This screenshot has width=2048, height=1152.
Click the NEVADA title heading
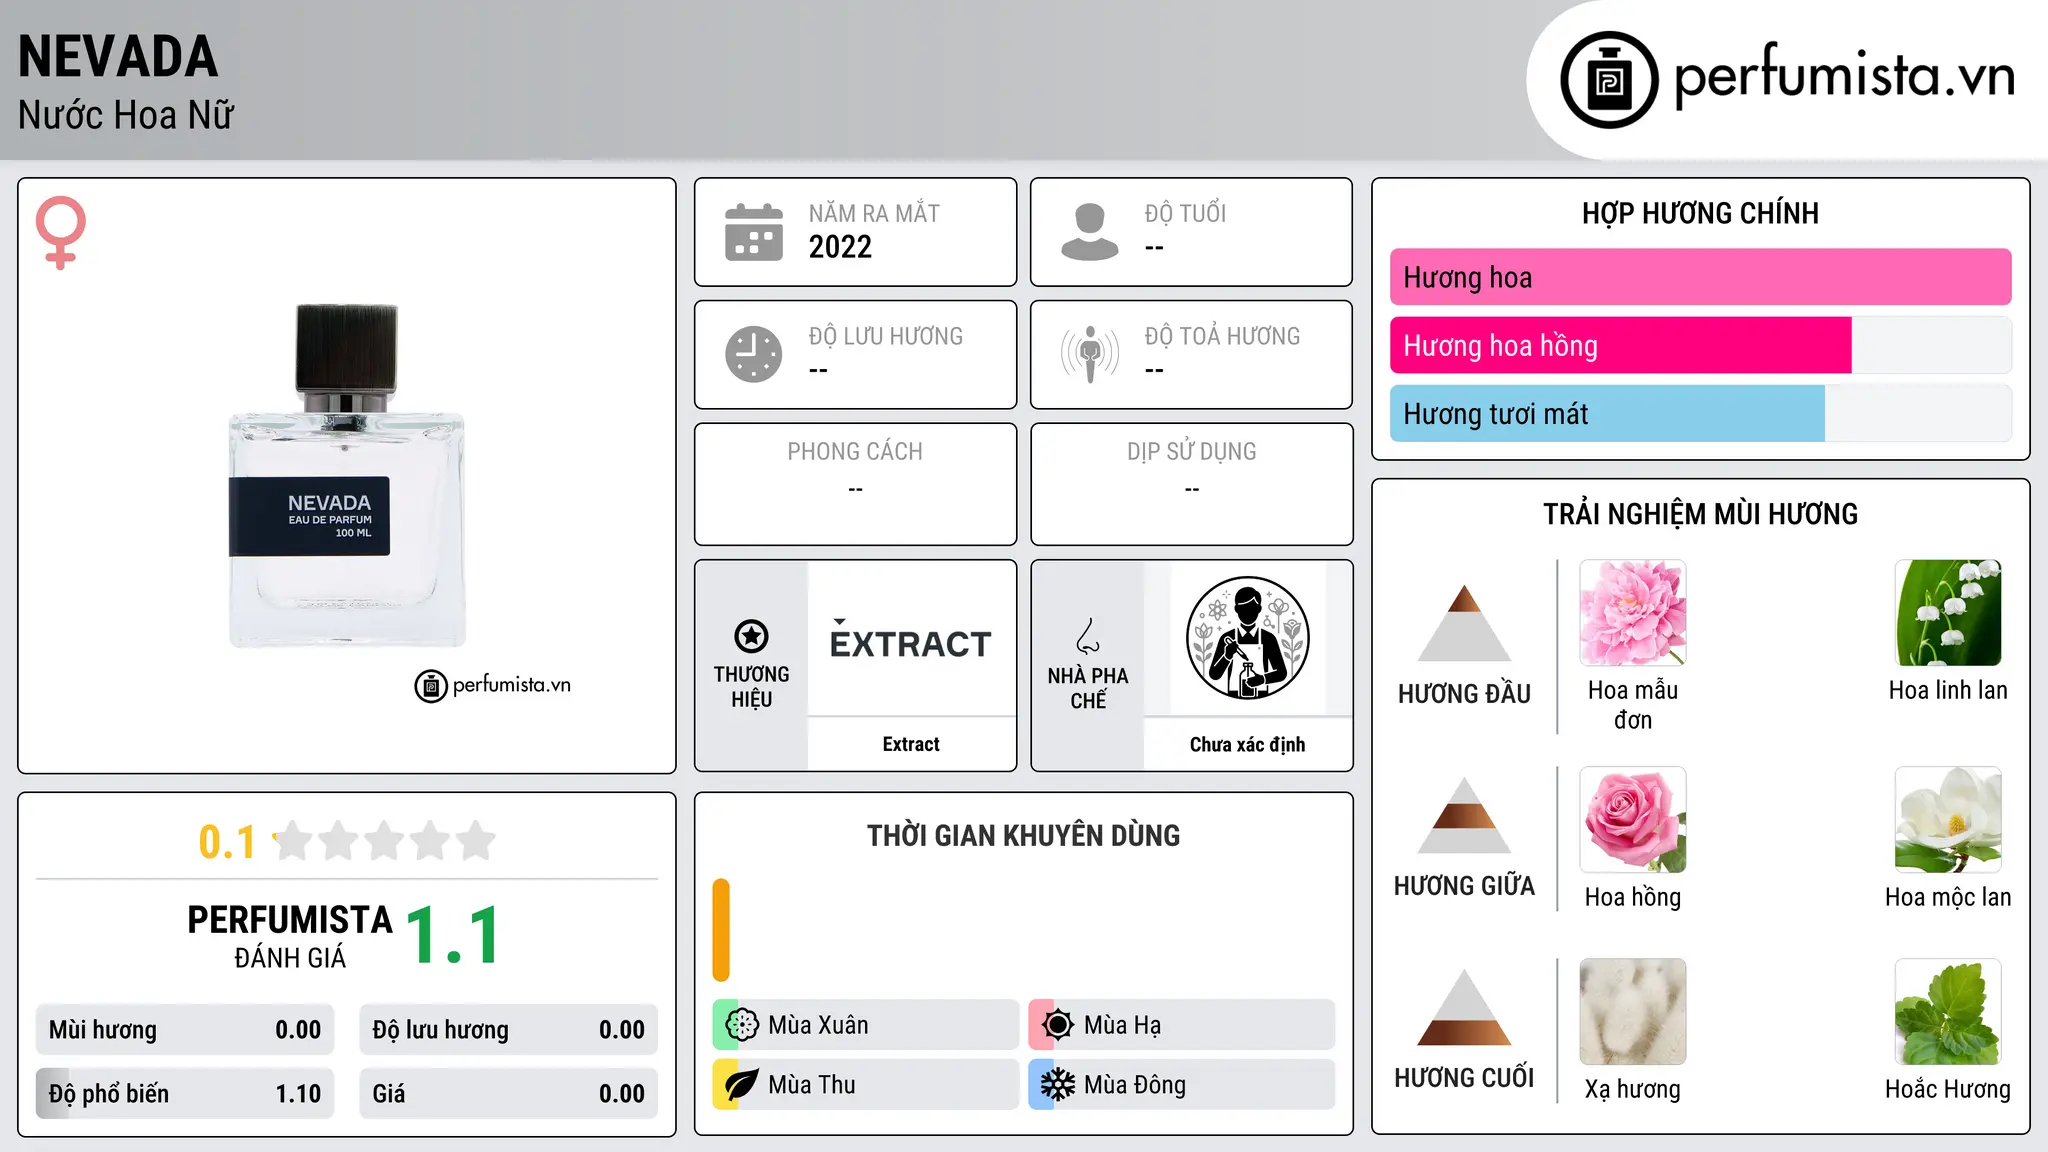tap(118, 57)
